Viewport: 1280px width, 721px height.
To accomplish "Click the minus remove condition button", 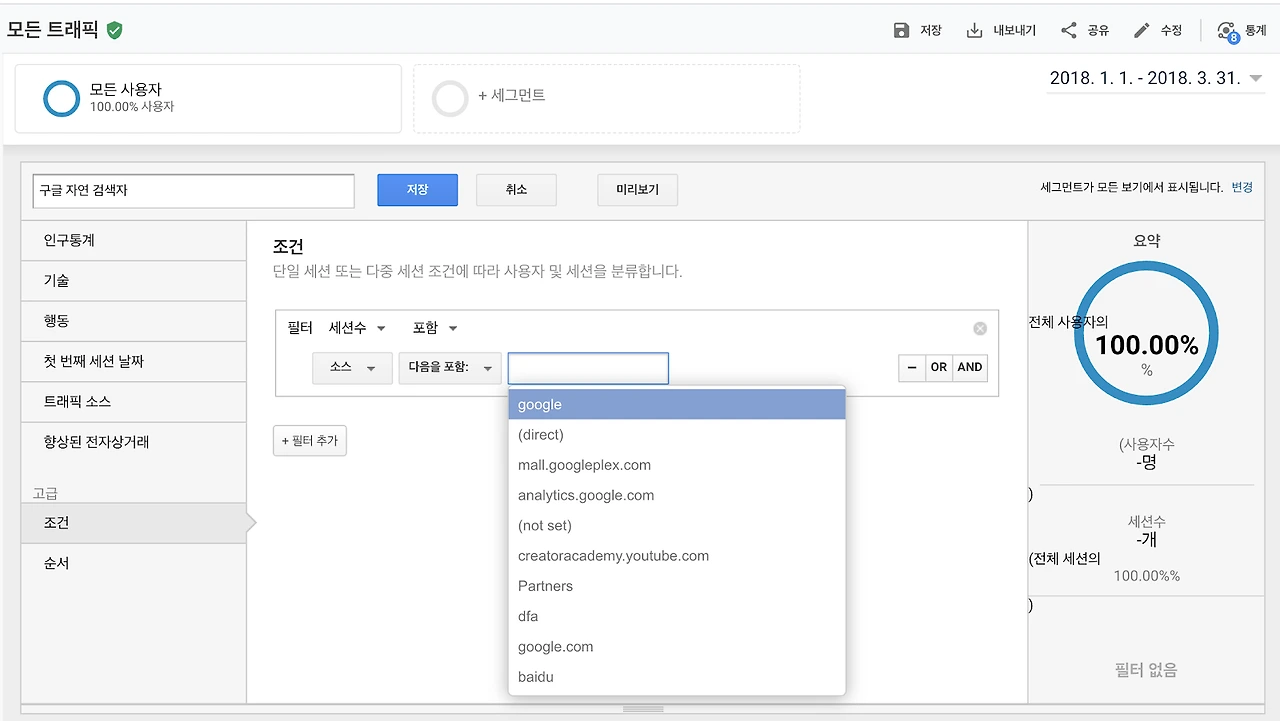I will 912,367.
